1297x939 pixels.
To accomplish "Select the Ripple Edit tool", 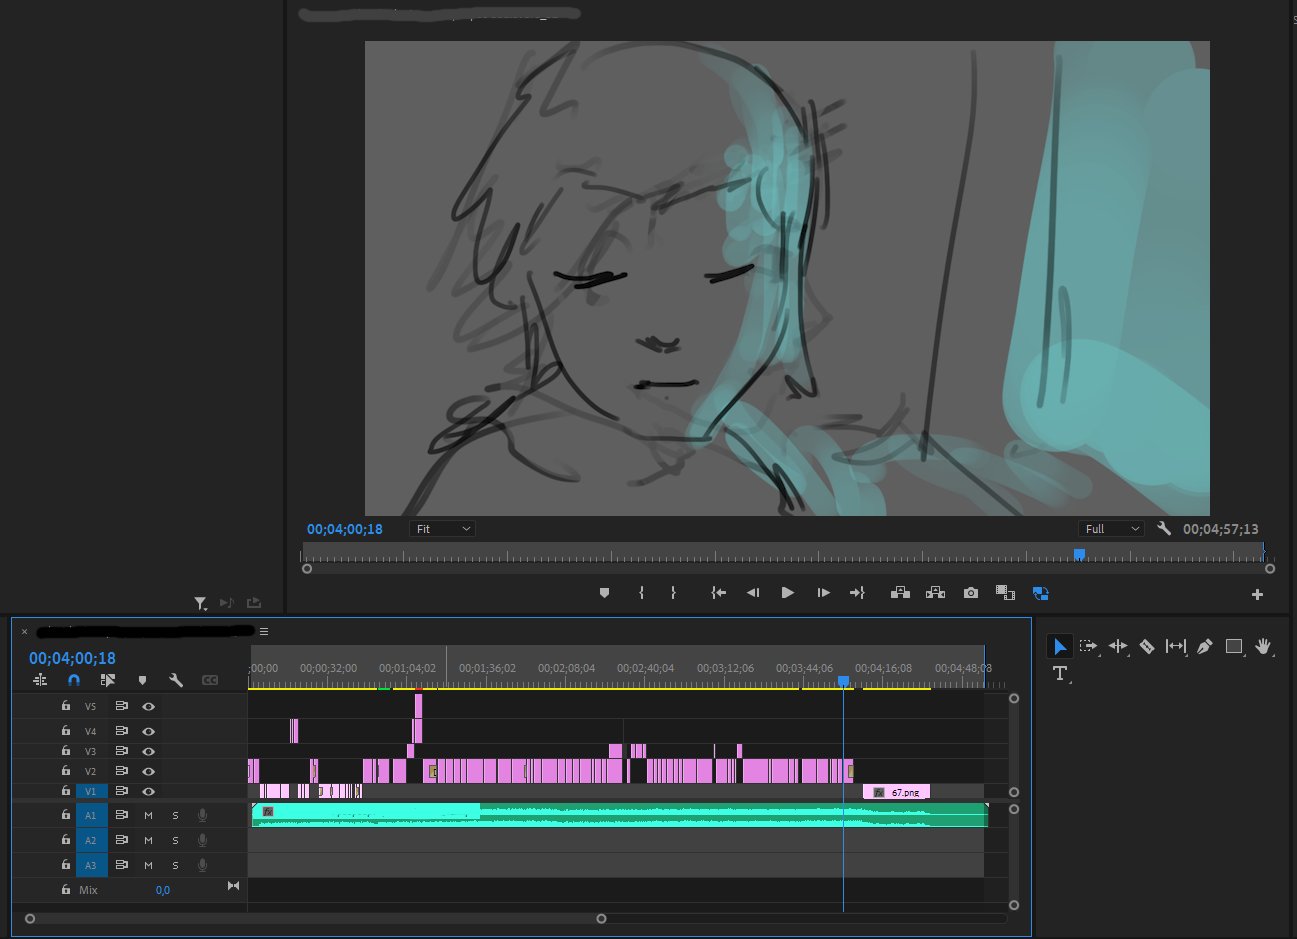I will [1118, 647].
